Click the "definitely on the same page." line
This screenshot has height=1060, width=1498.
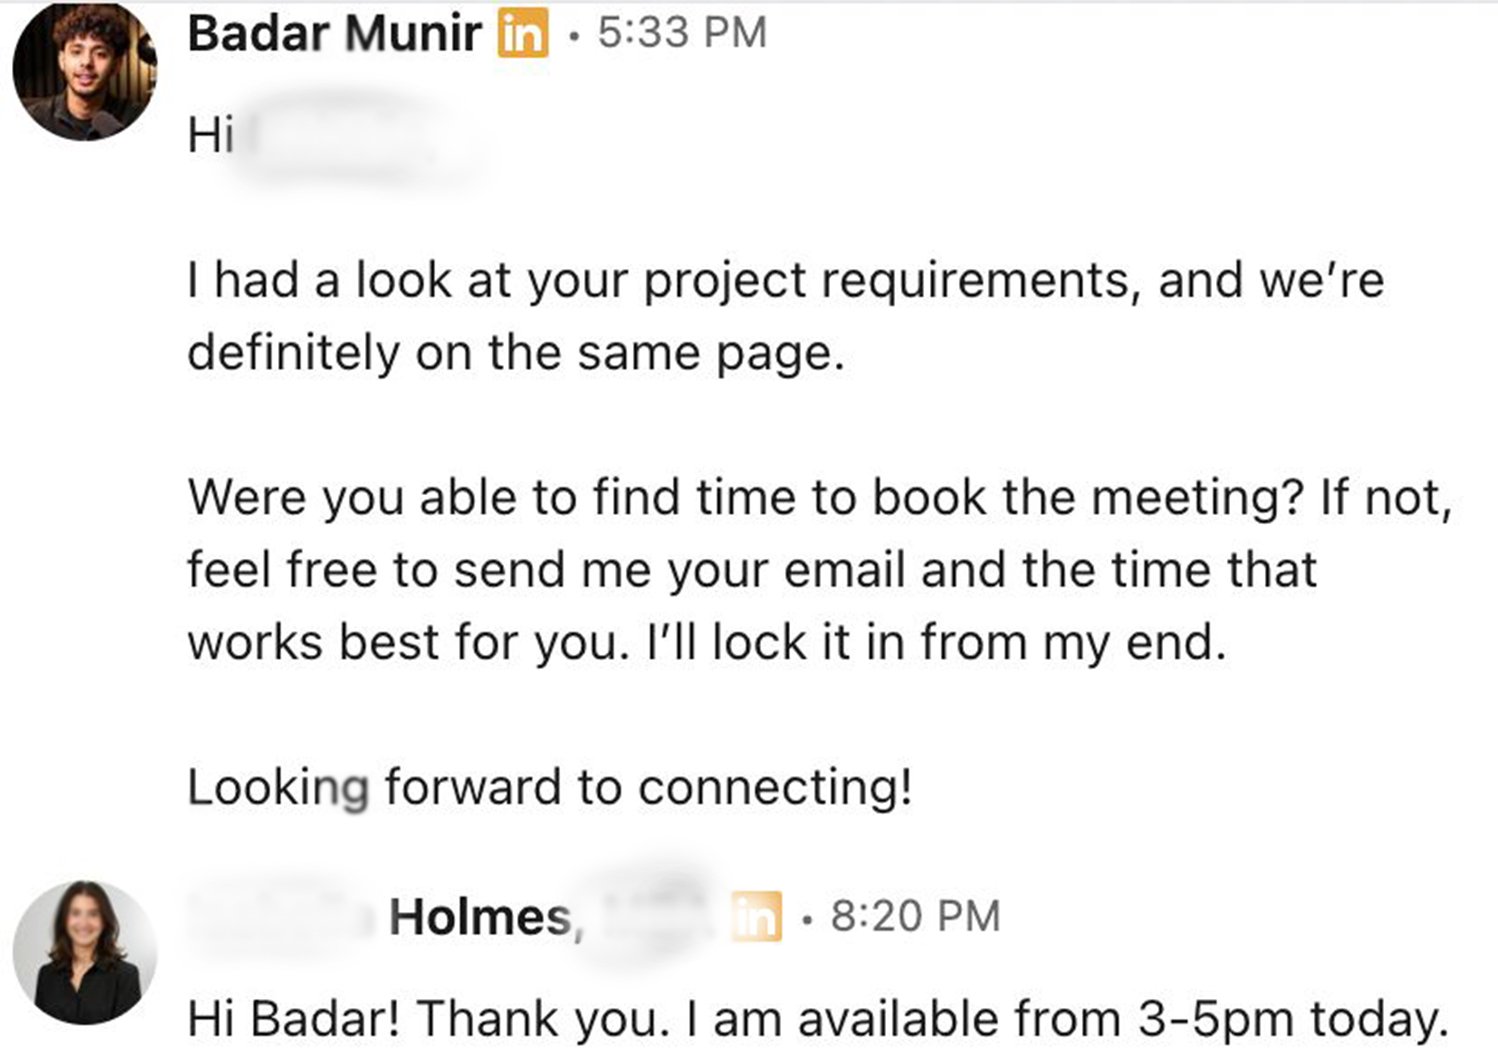[515, 353]
